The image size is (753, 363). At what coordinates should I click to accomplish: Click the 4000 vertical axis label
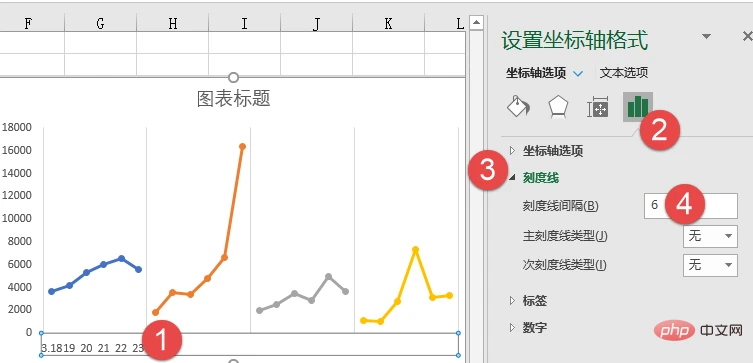16,287
